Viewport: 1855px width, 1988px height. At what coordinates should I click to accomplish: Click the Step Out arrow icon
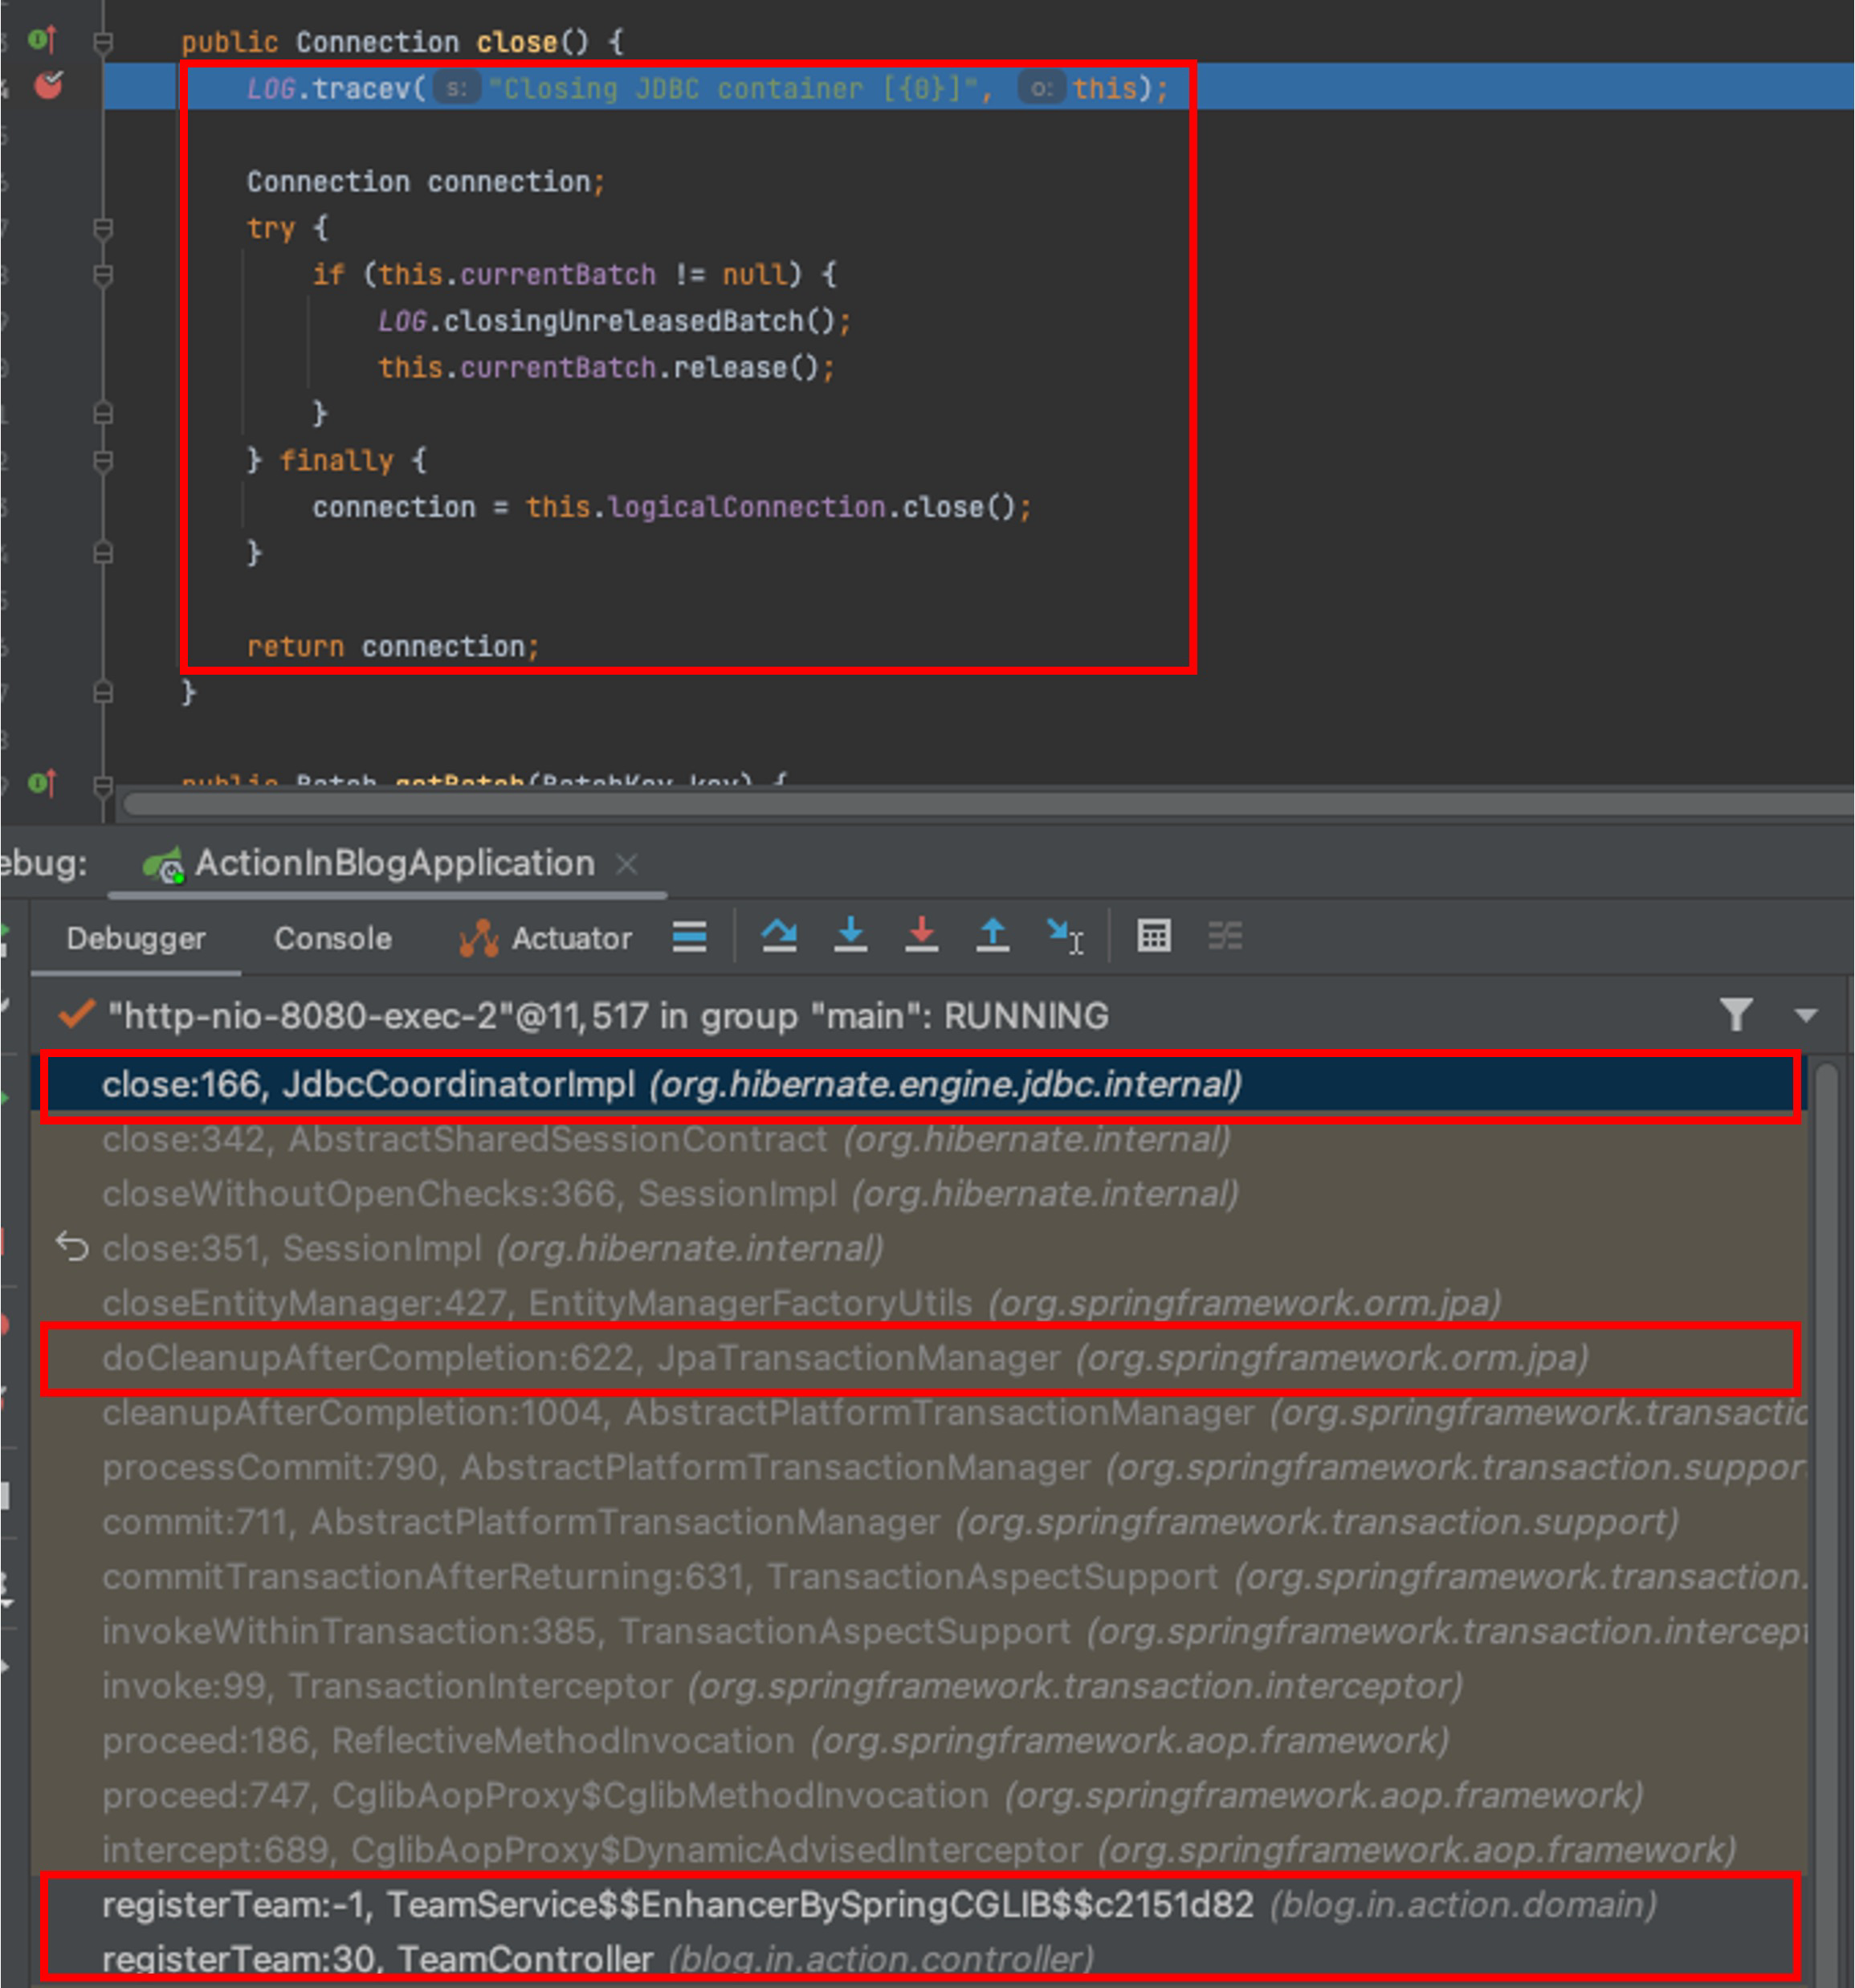(x=992, y=936)
